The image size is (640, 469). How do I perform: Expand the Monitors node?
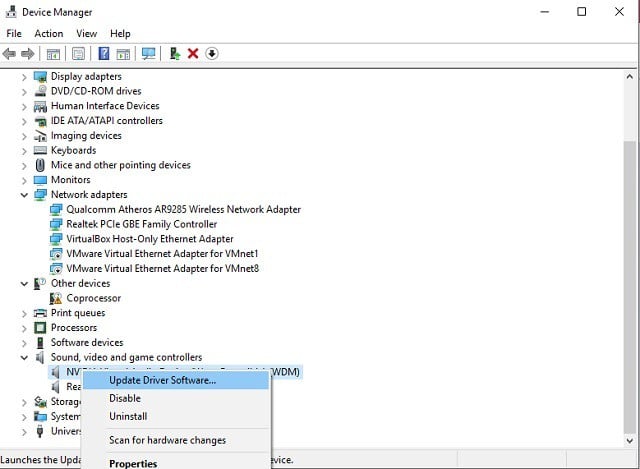(24, 180)
